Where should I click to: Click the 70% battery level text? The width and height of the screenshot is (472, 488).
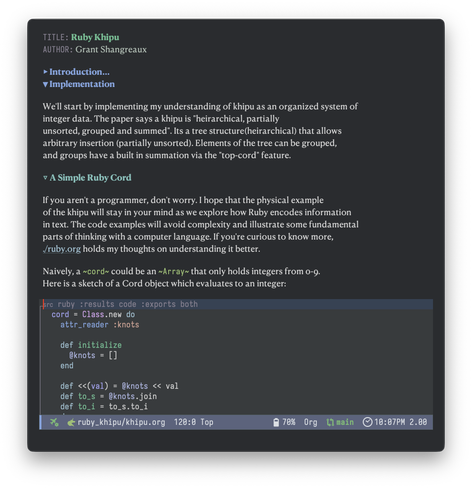click(289, 422)
